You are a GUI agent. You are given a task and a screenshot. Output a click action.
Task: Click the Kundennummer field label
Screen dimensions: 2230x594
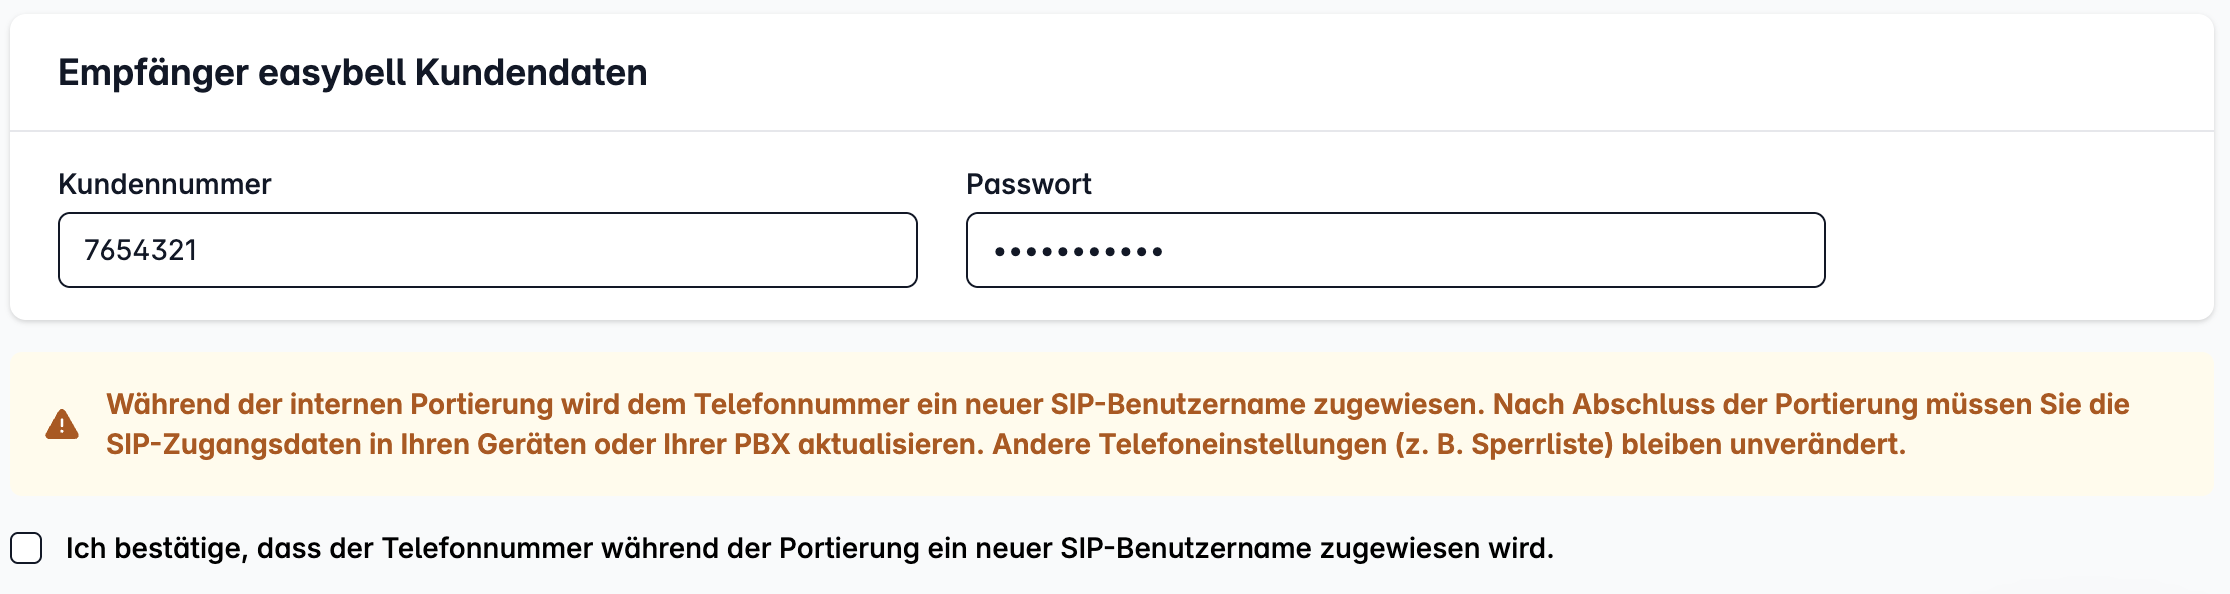[x=165, y=184]
